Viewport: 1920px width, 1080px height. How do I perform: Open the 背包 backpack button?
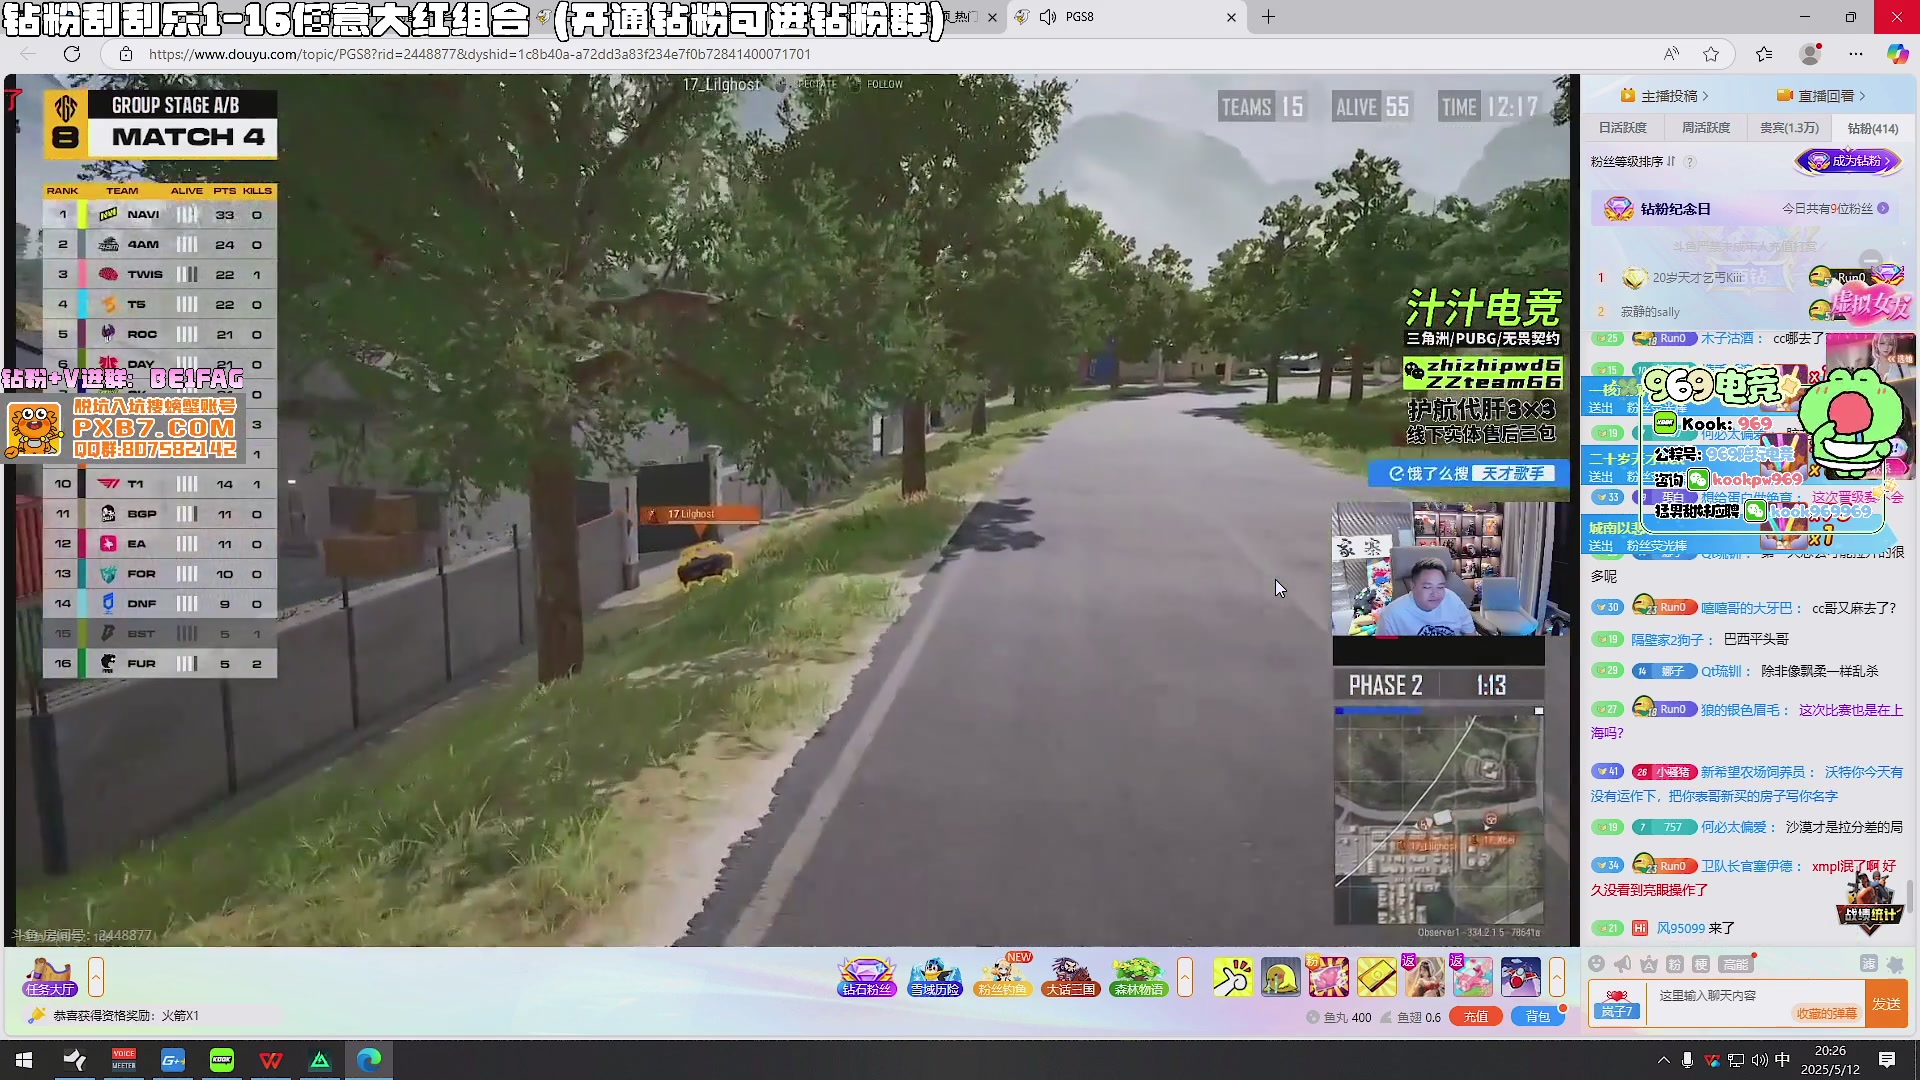coord(1537,1017)
